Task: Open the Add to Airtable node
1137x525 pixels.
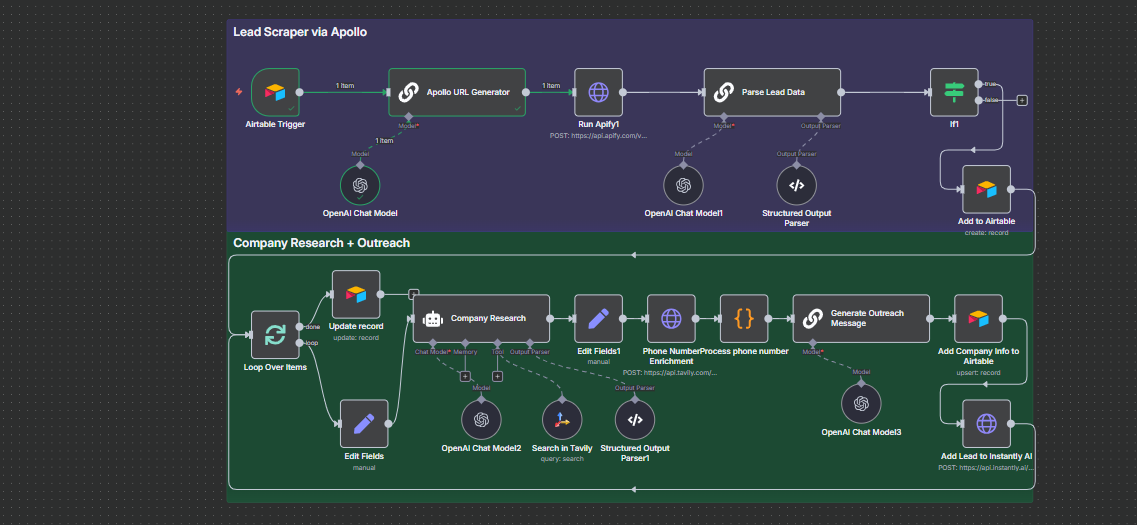Action: click(986, 189)
